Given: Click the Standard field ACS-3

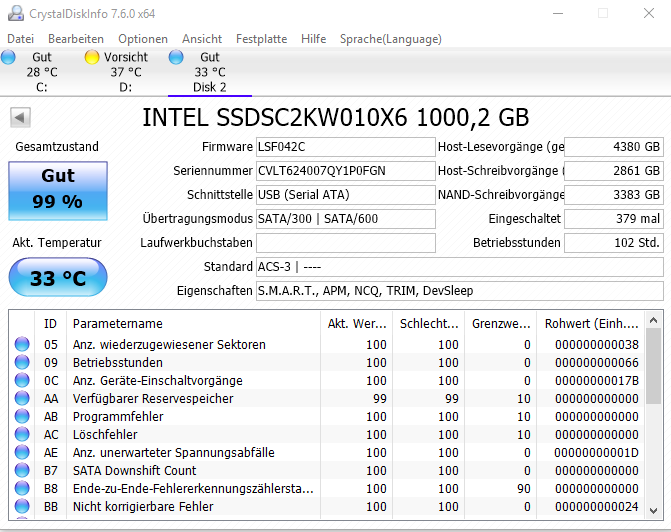Looking at the screenshot, I should coord(460,267).
